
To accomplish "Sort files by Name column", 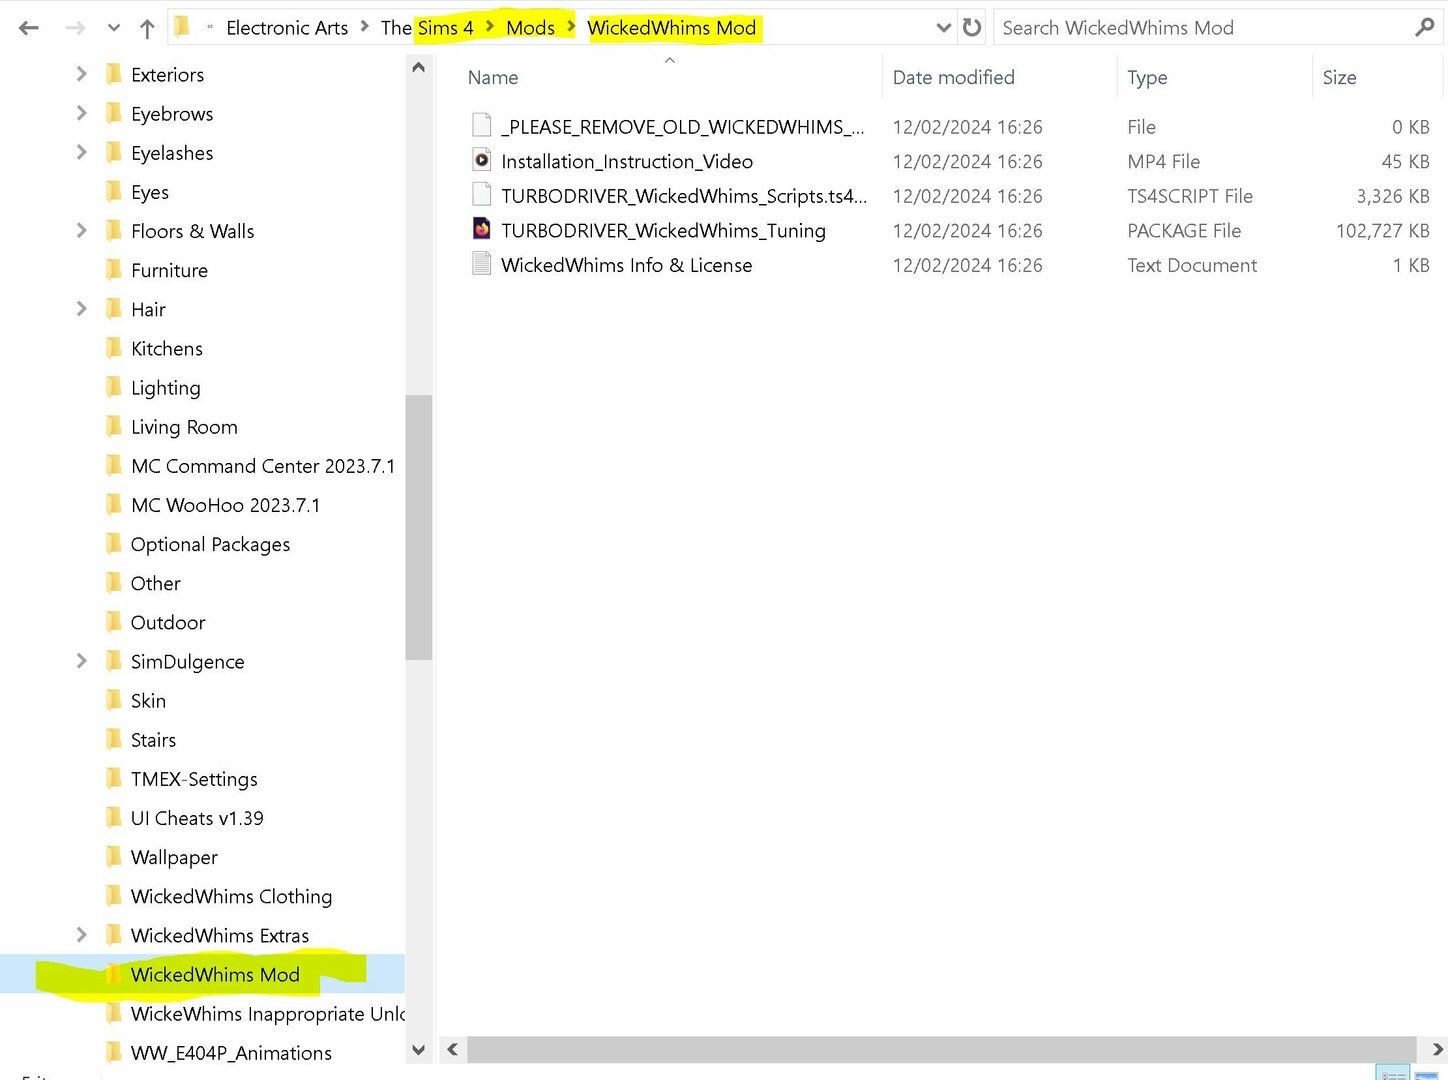I will tap(493, 77).
